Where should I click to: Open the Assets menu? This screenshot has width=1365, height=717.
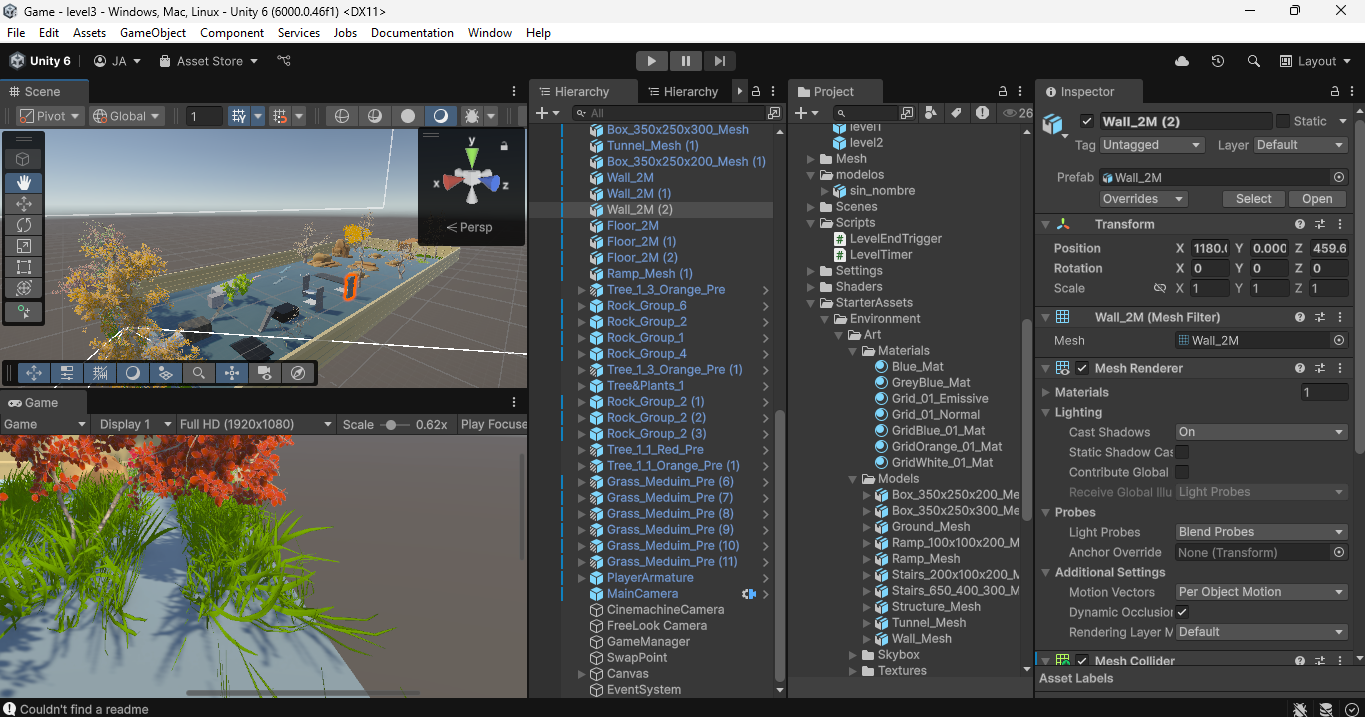tap(89, 33)
